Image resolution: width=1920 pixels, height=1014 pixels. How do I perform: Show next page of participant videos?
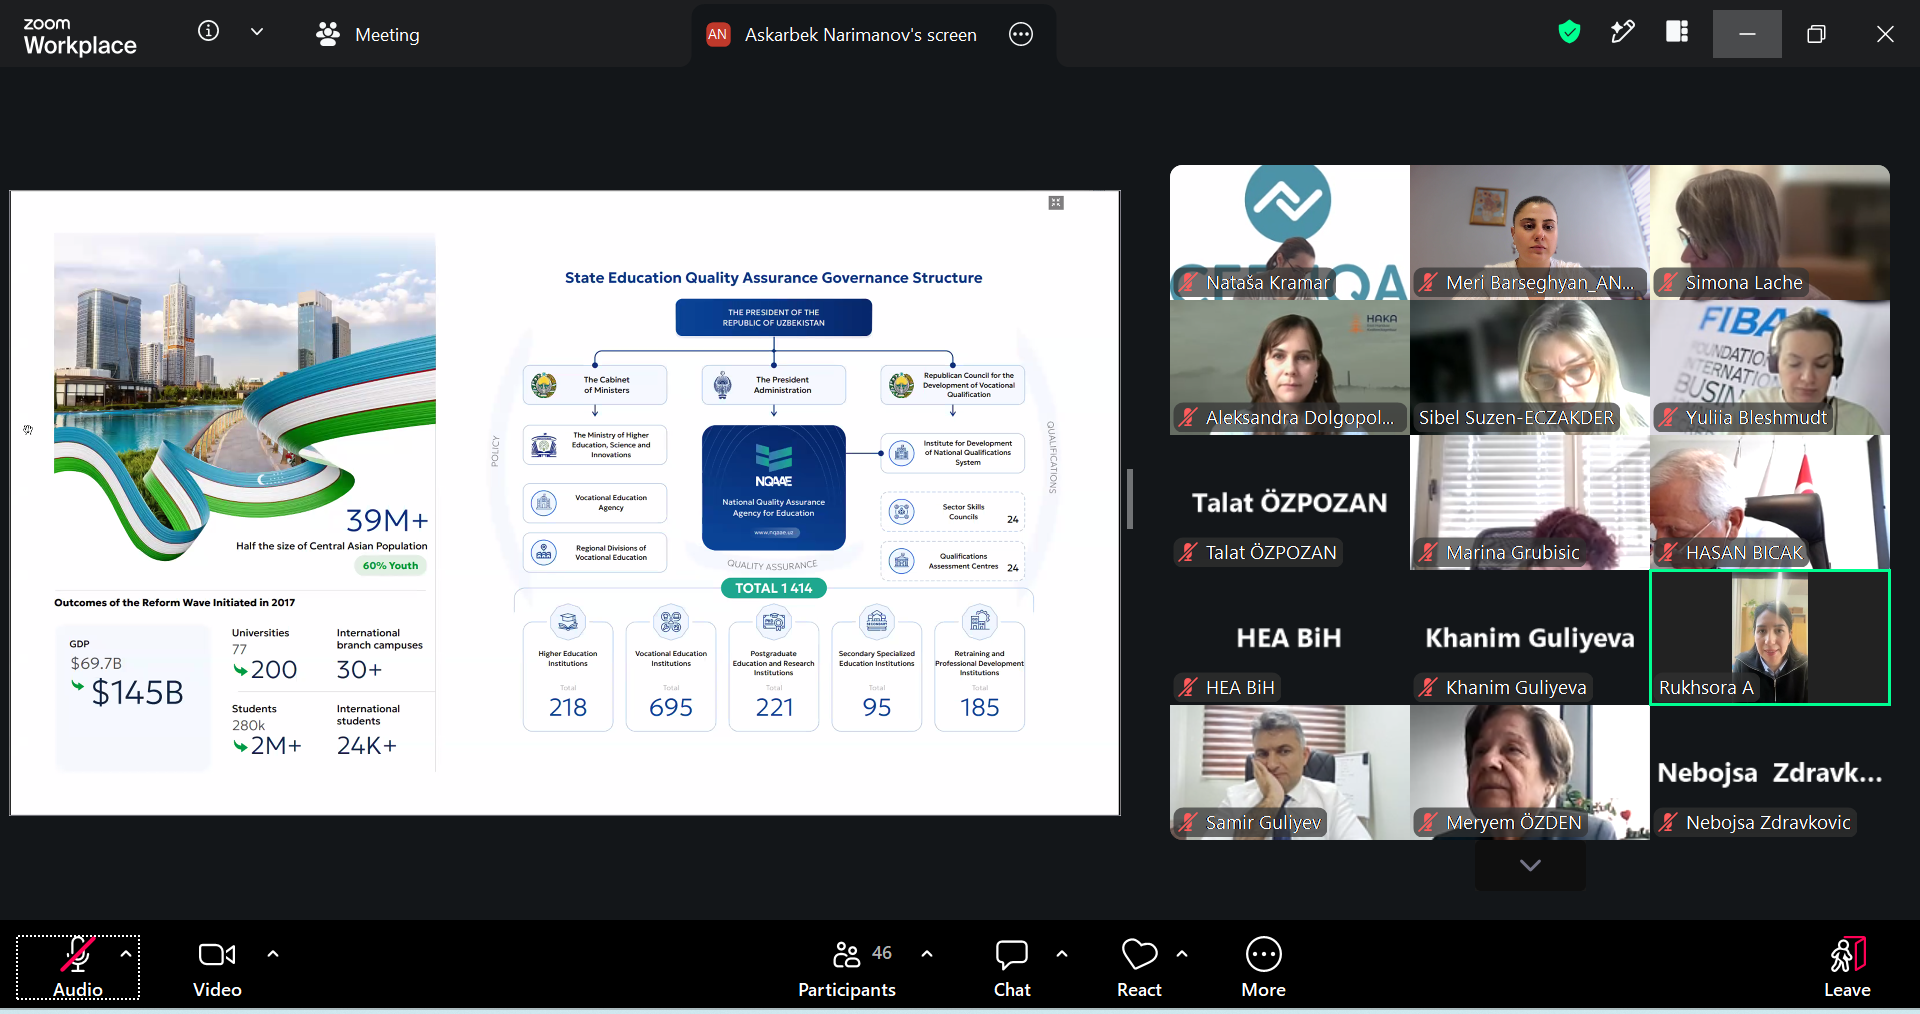pyautogui.click(x=1530, y=865)
